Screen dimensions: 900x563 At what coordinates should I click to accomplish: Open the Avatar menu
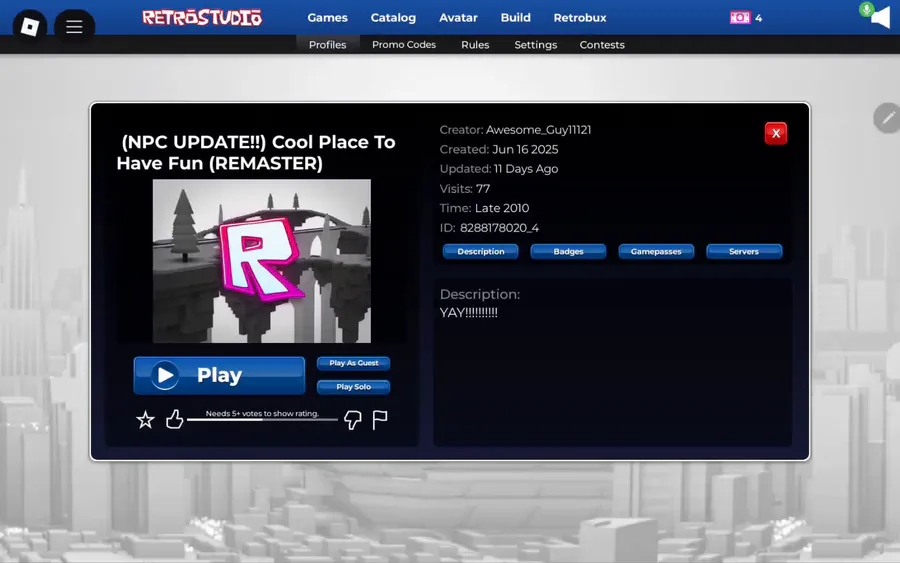tap(458, 18)
